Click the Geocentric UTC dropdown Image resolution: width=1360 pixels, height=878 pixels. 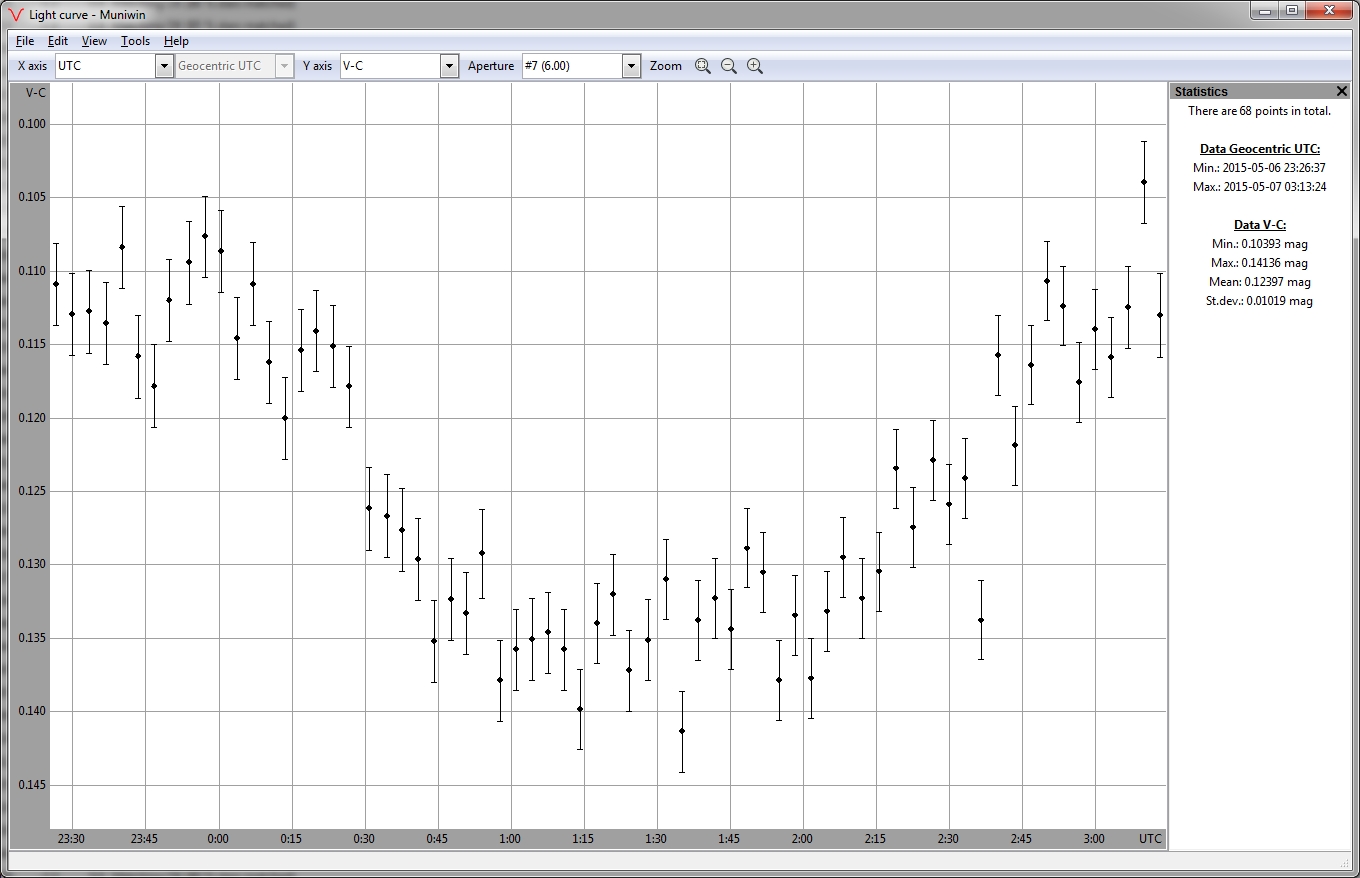coord(235,66)
